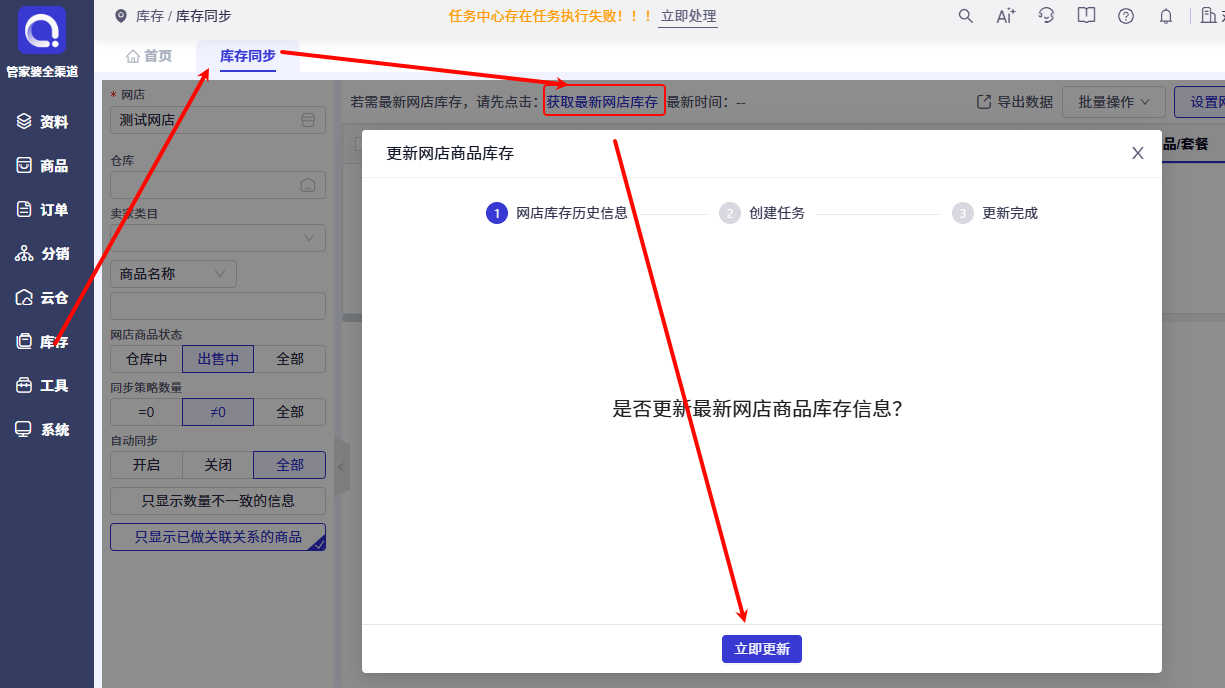Viewport: 1225px width, 688px height.
Task: Expand the 卖家类目 dropdown
Action: click(218, 238)
